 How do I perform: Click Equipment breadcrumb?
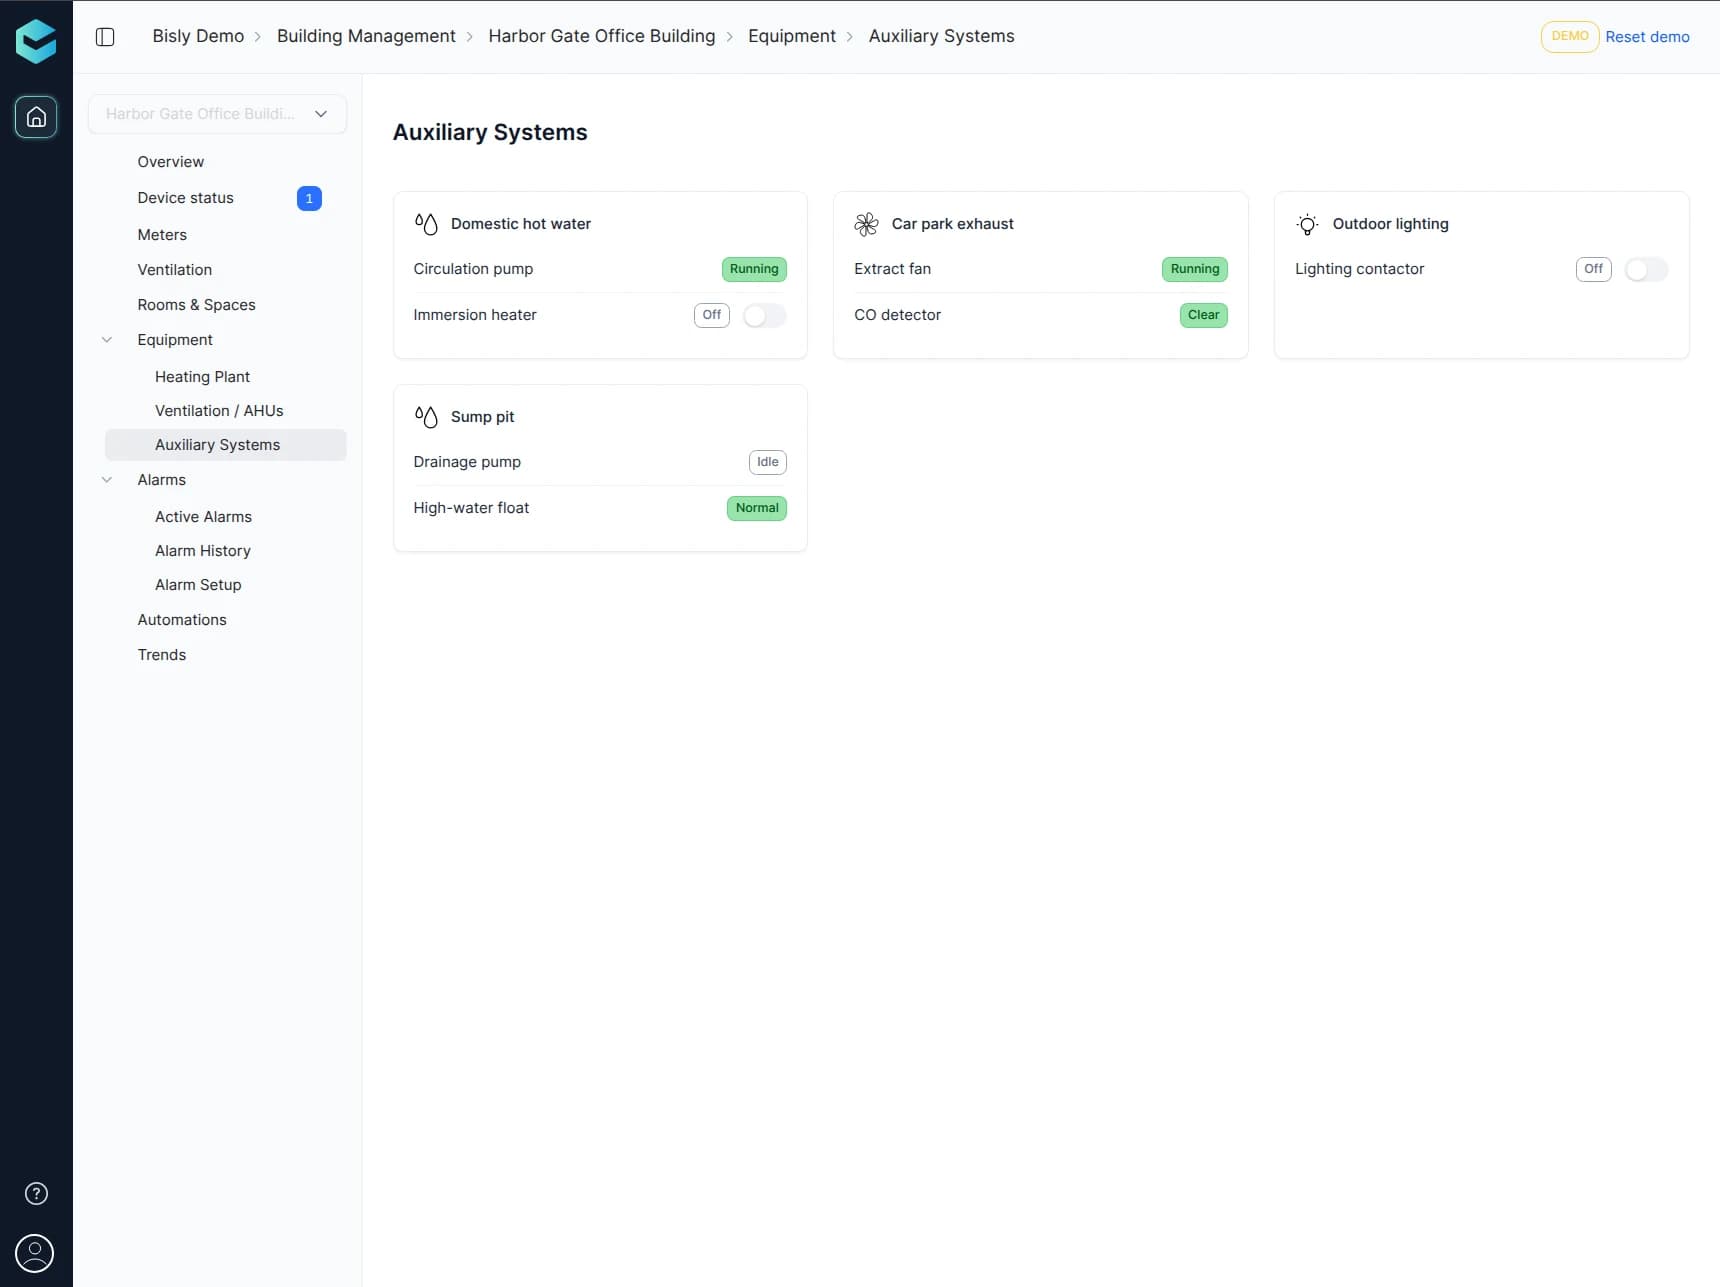point(792,36)
